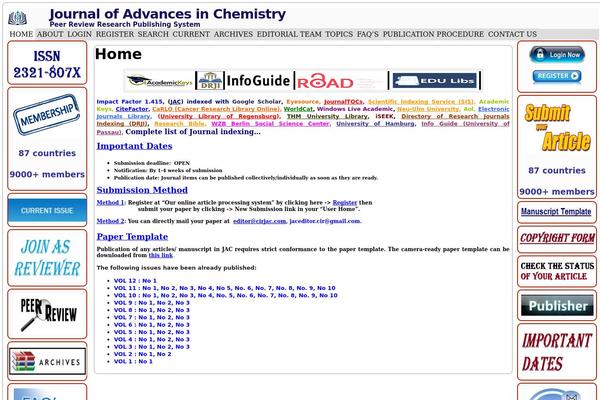The image size is (600, 400).
Task: Select TOPICS in the navigation bar
Action: (339, 34)
